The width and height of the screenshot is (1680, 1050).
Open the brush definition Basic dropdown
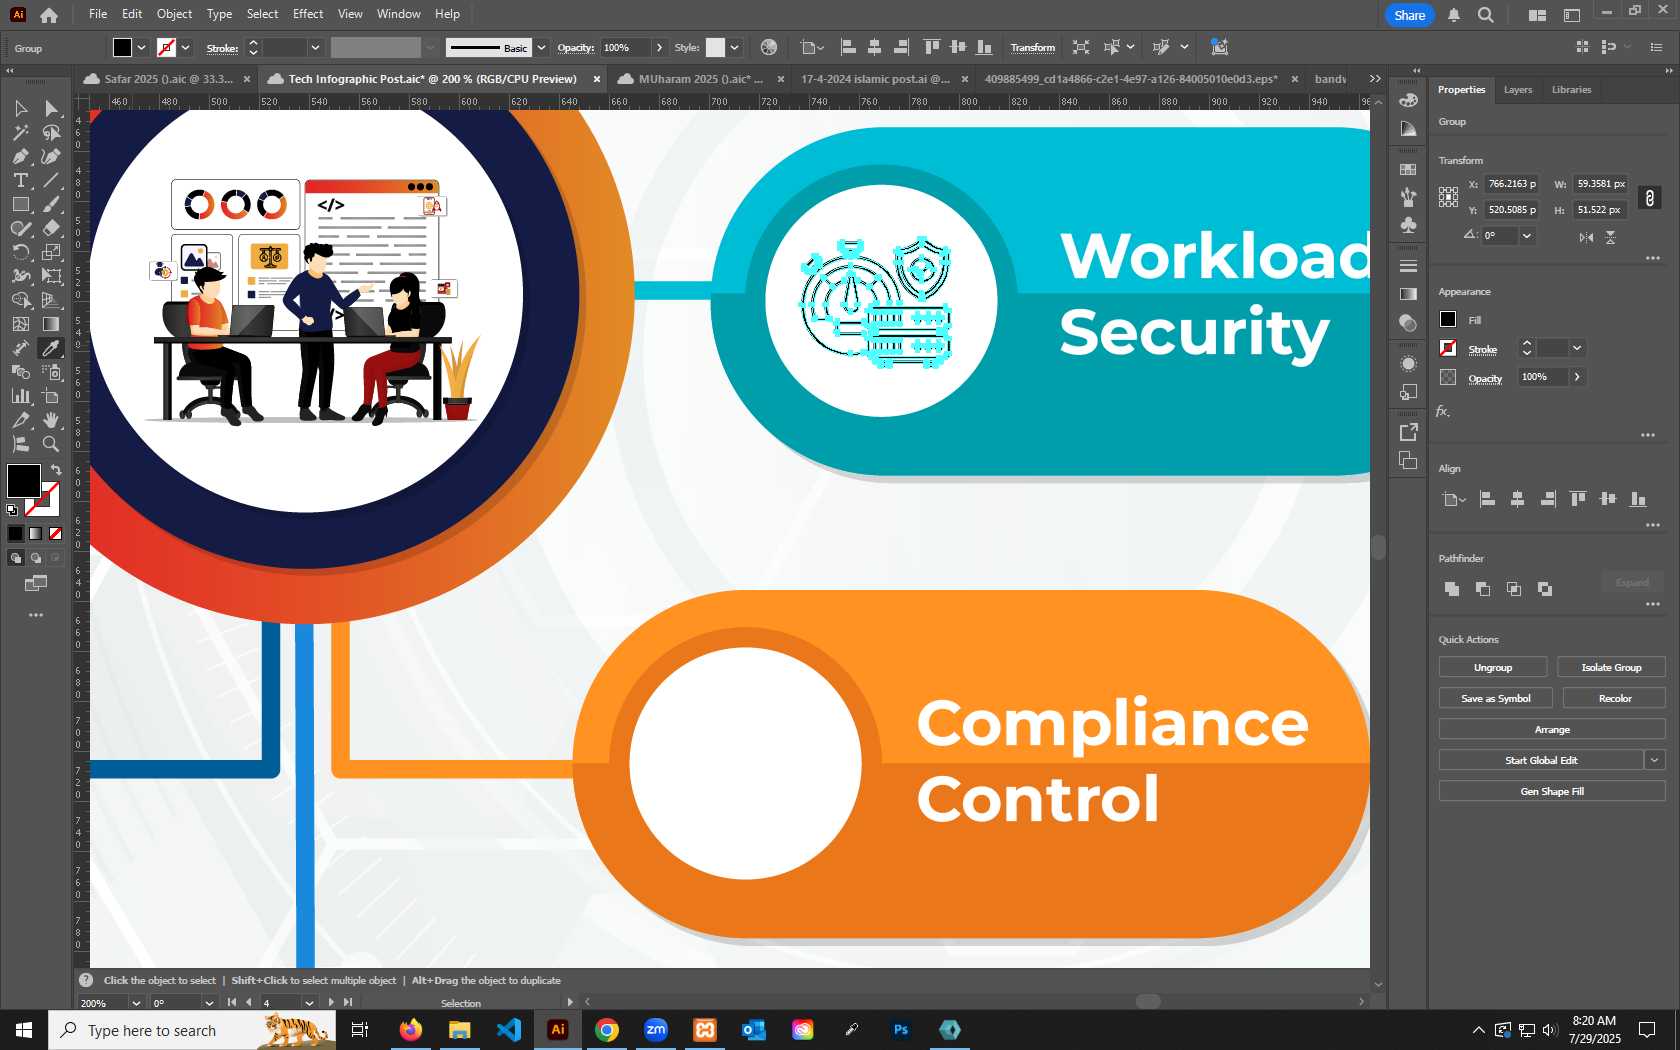(541, 47)
